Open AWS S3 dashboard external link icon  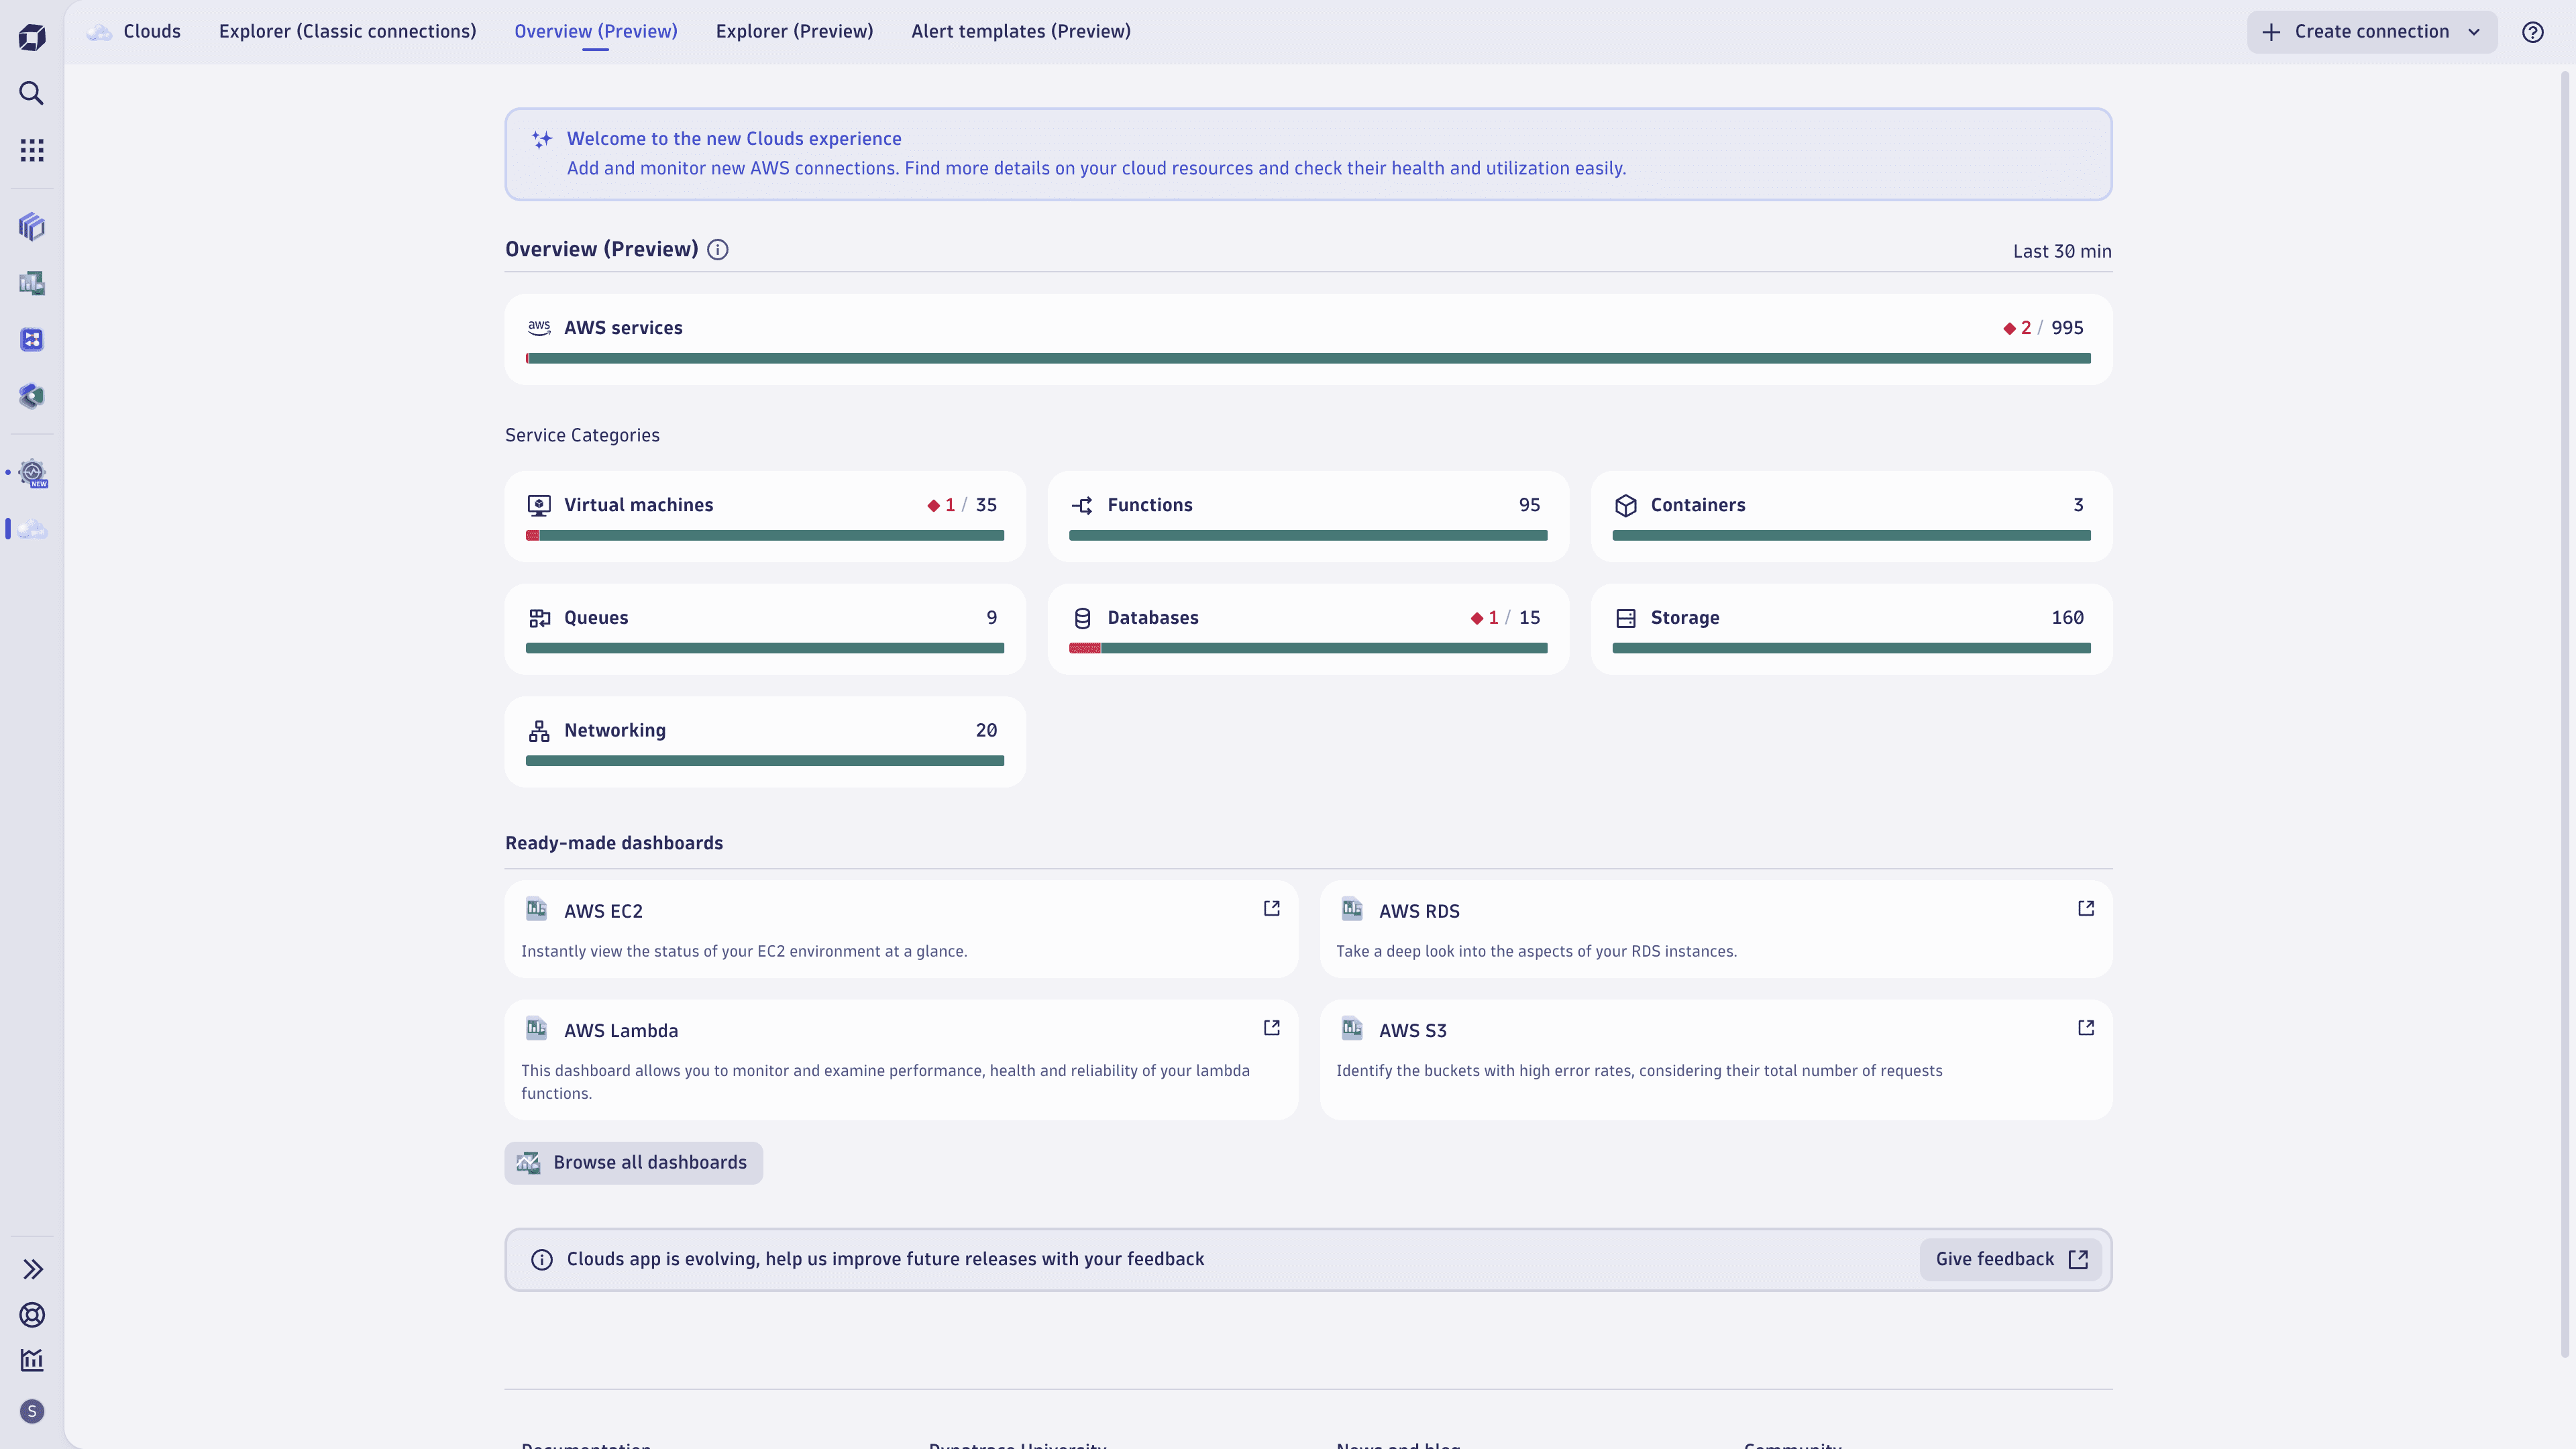[2086, 1028]
